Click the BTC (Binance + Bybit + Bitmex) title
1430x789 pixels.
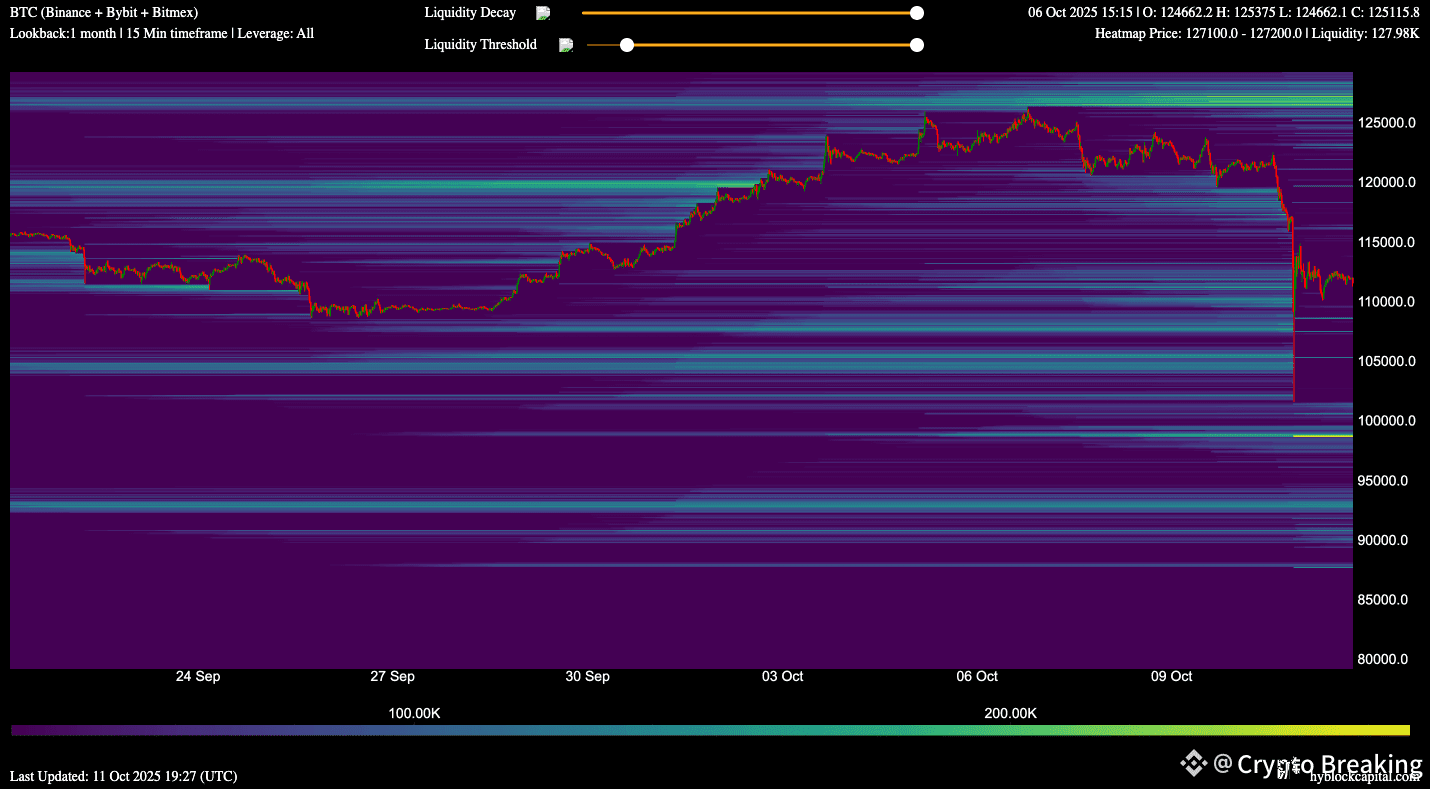tap(104, 13)
